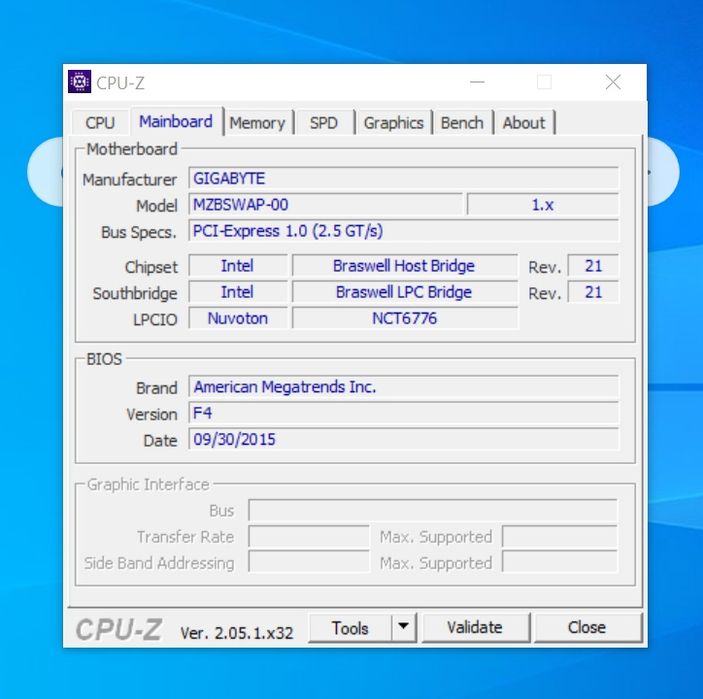703x699 pixels.
Task: Select the MZBSWAP-00 model value
Action: click(x=325, y=205)
